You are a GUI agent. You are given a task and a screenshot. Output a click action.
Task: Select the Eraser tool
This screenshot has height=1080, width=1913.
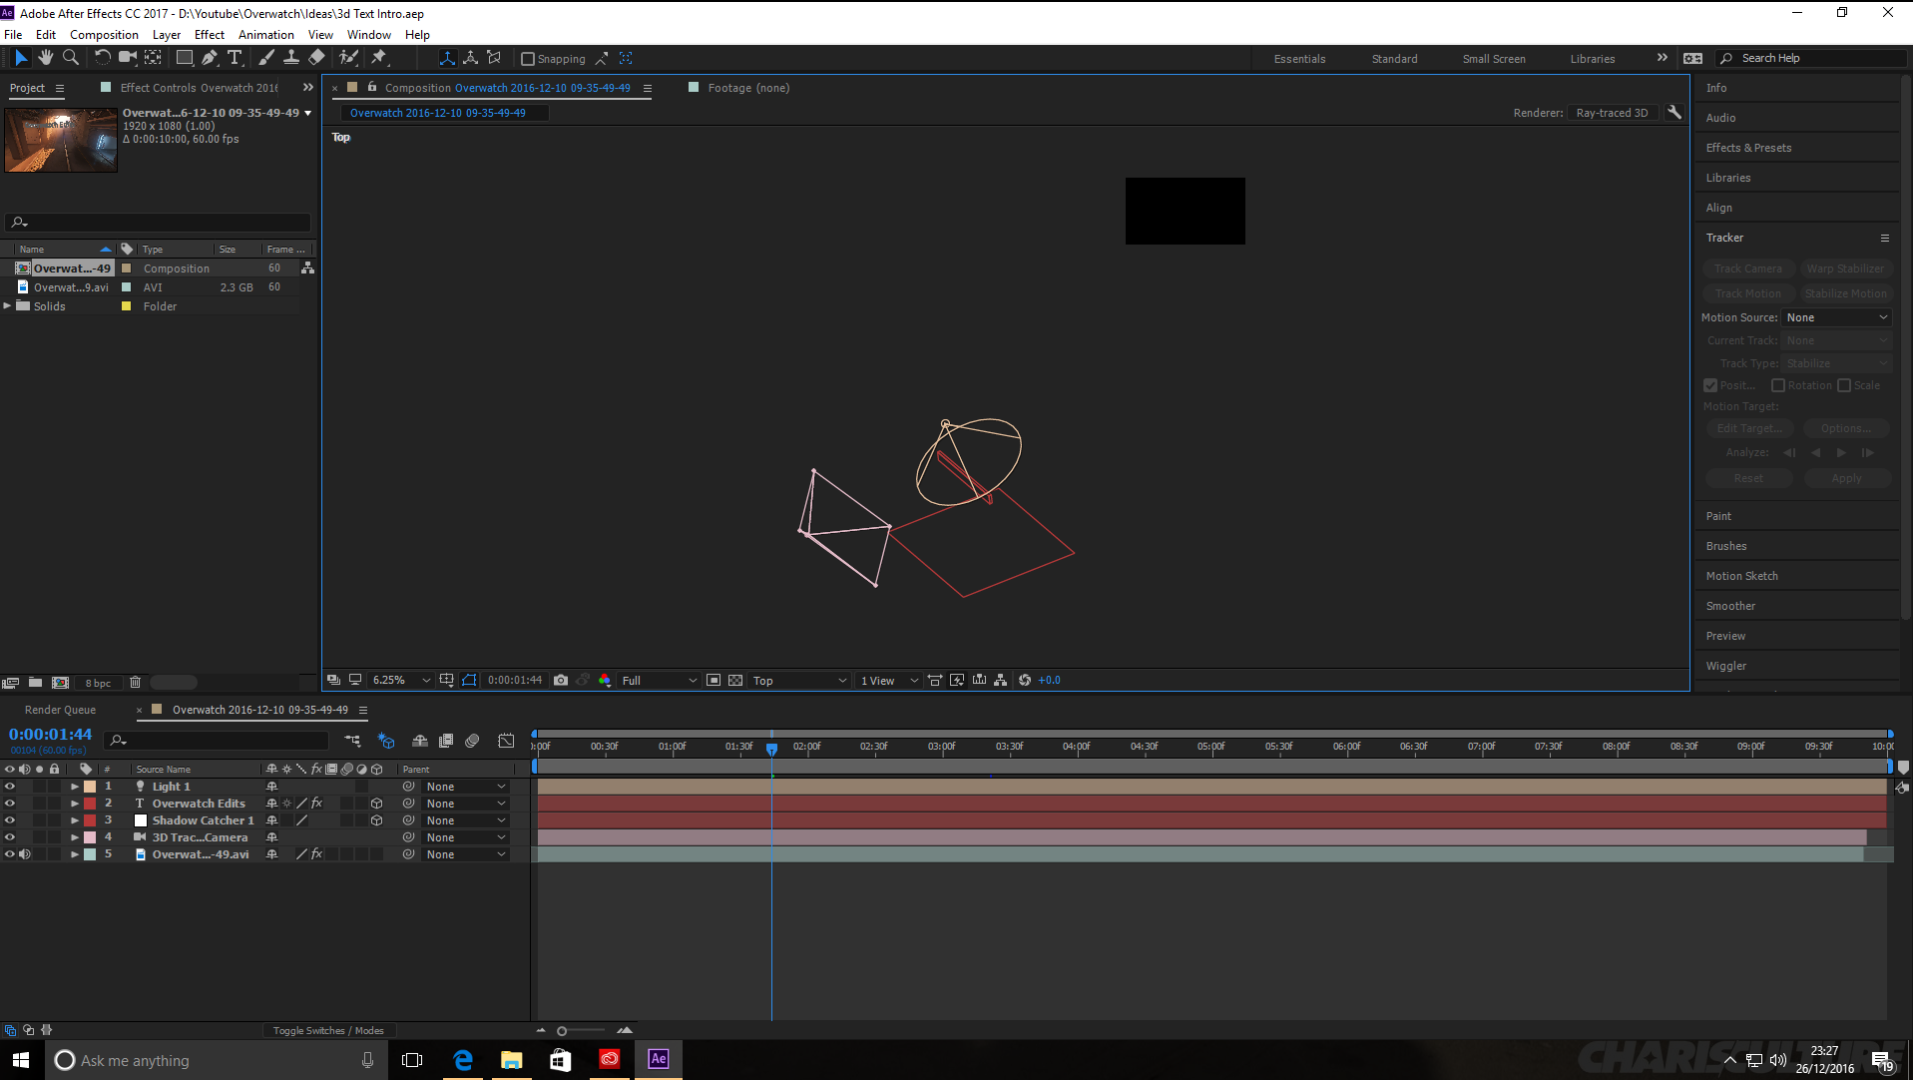317,58
